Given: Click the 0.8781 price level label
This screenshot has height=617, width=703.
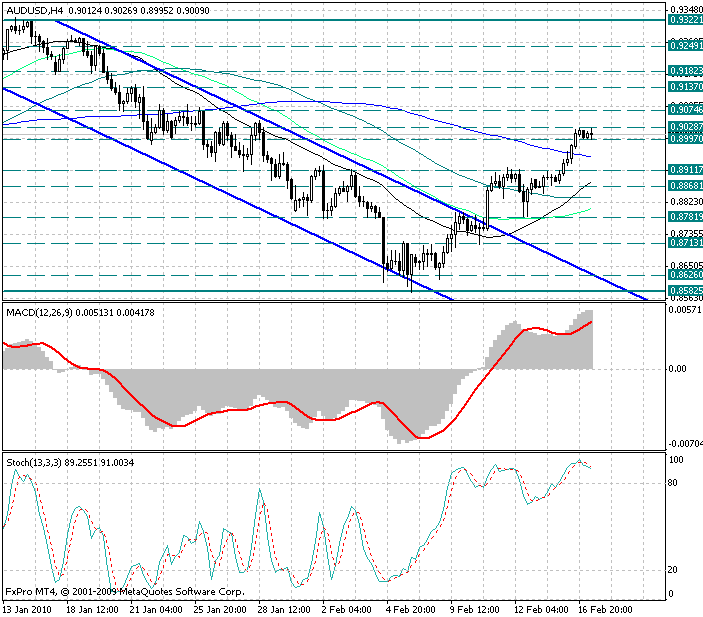Looking at the screenshot, I should coord(685,217).
